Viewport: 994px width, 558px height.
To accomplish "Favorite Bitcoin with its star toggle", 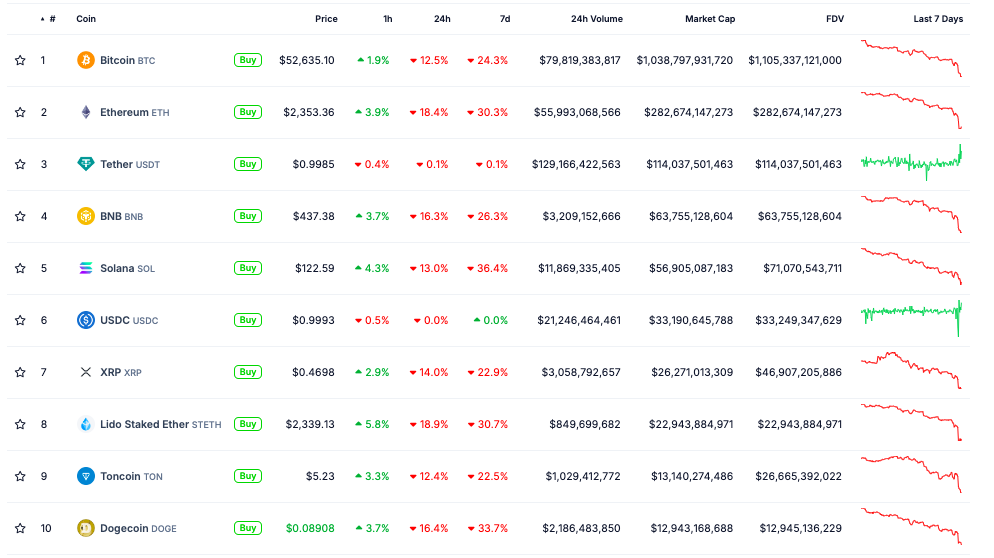I will coord(20,60).
